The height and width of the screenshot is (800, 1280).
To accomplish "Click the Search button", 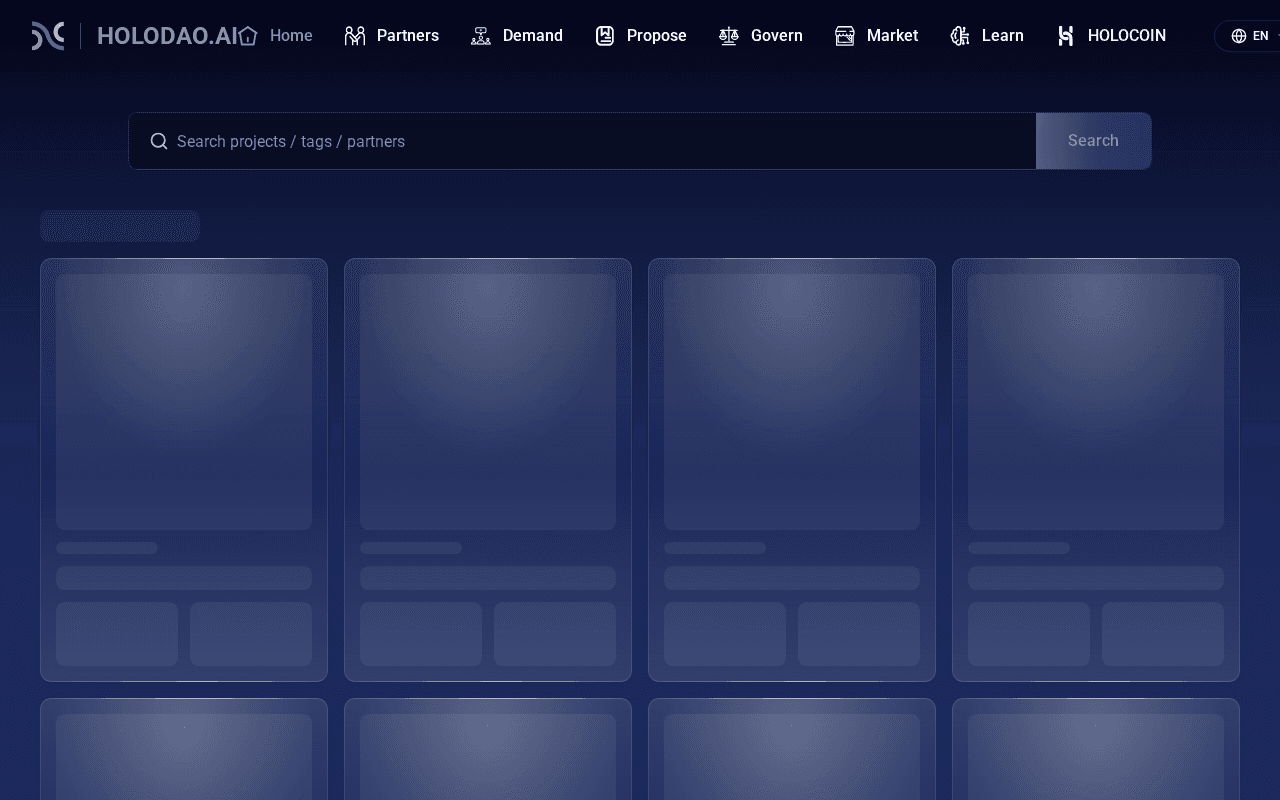I will coord(1094,141).
